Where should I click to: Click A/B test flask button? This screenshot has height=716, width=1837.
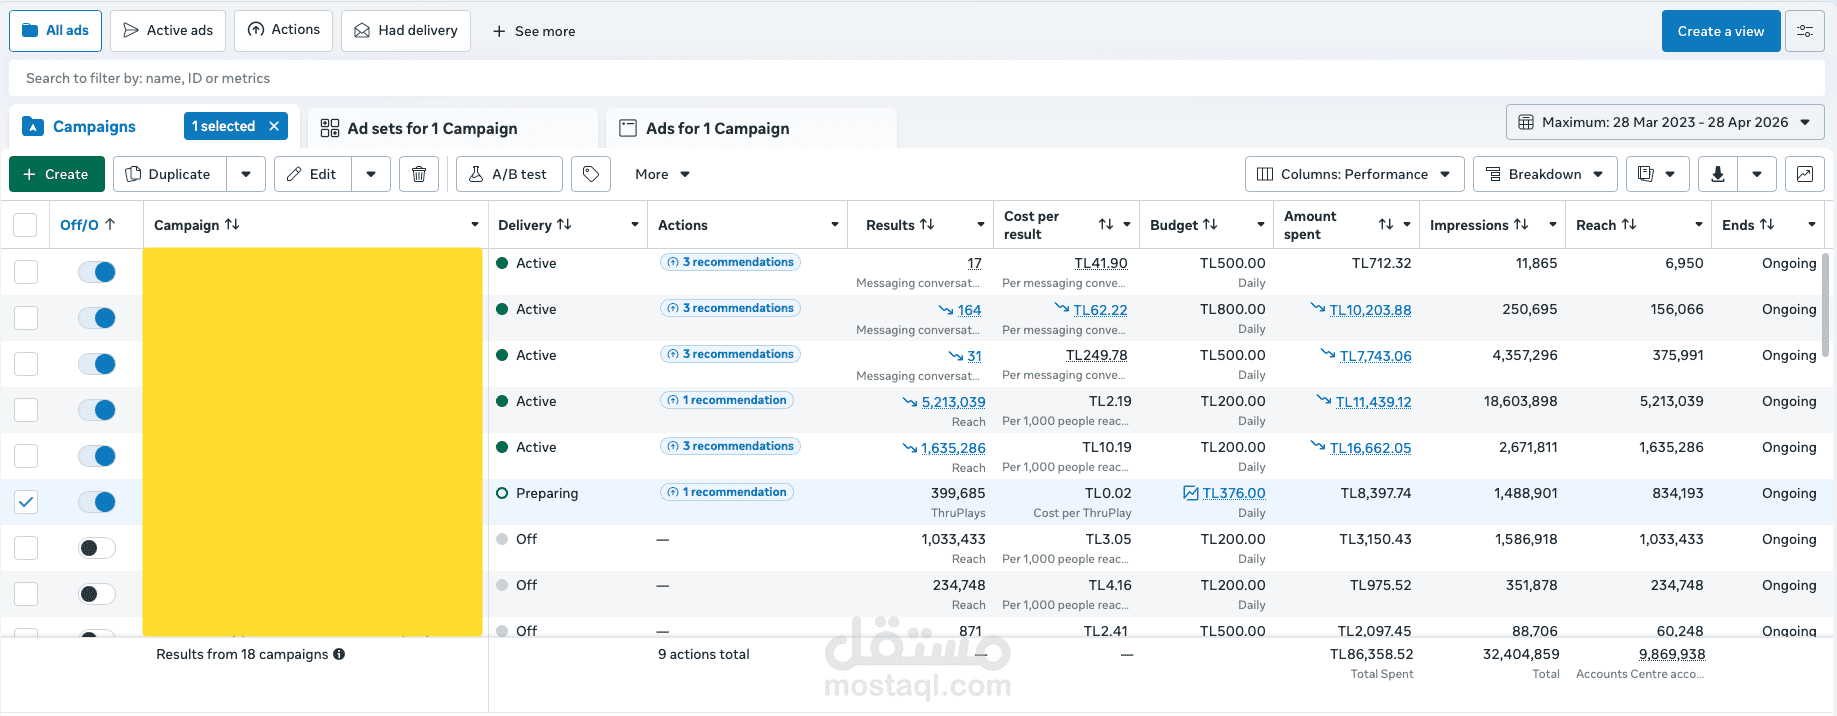point(509,174)
